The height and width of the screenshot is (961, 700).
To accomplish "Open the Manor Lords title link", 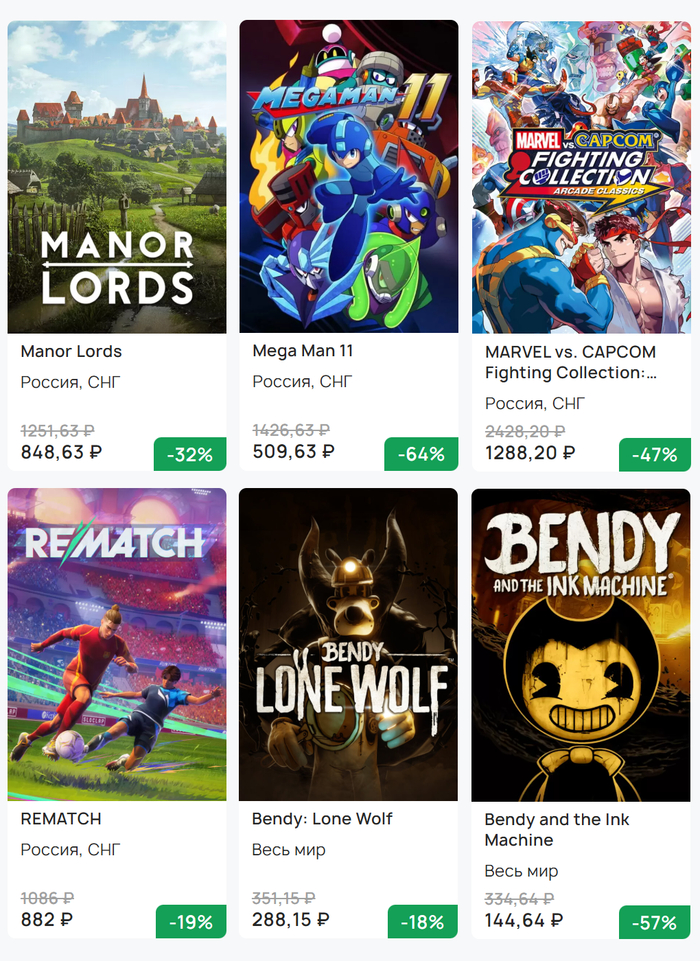I will (x=71, y=351).
